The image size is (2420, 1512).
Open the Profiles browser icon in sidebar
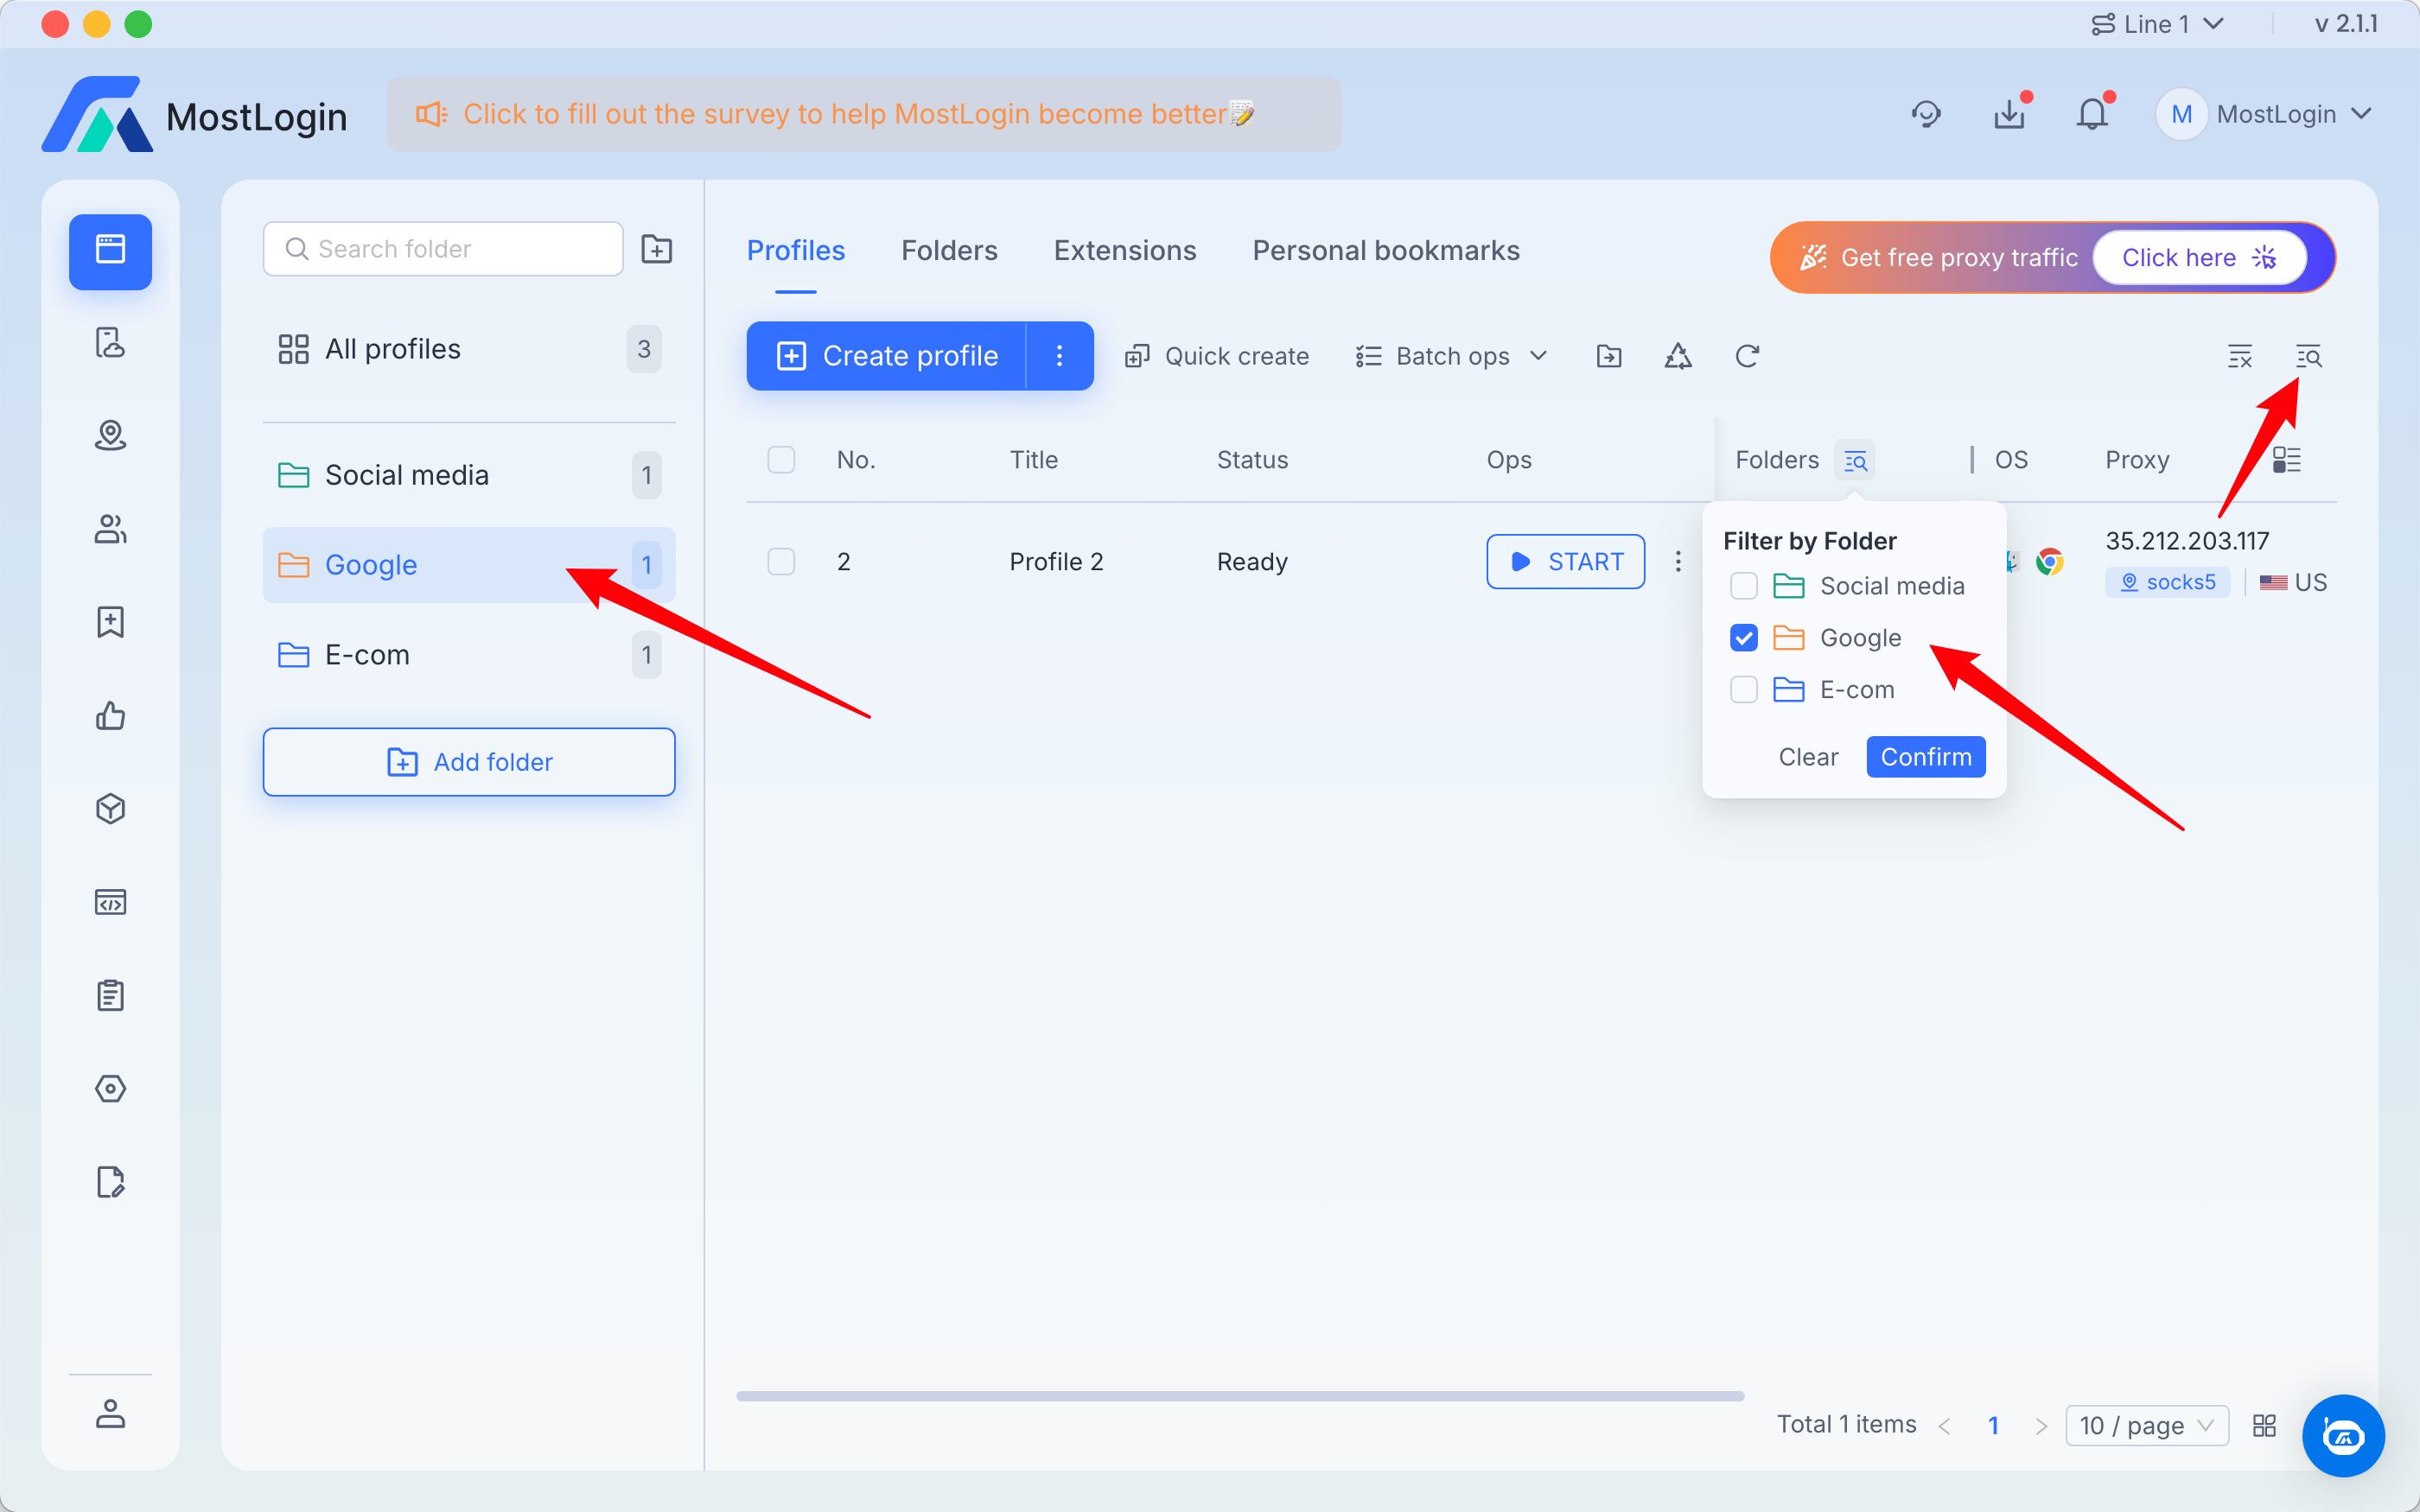(110, 251)
